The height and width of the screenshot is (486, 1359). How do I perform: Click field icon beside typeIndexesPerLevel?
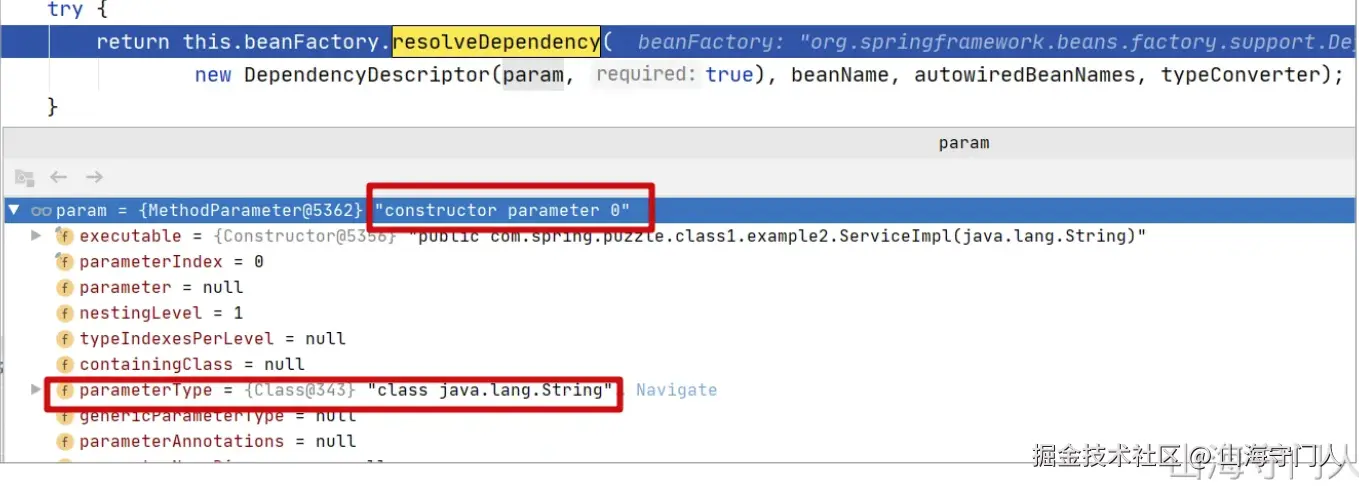64,338
